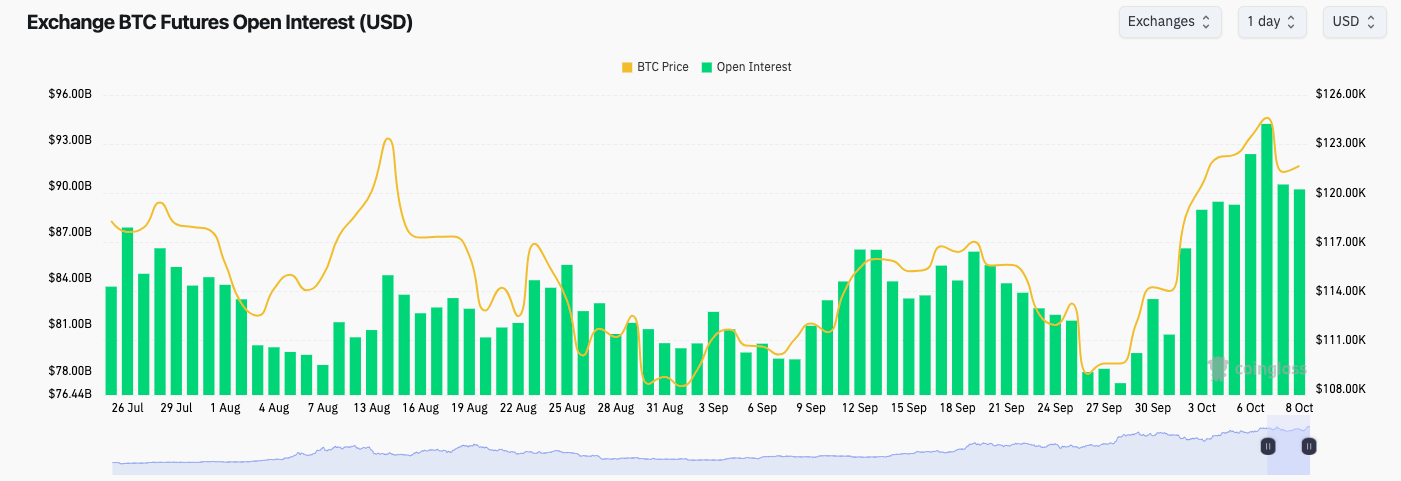Click the green Open Interest legend swatch
This screenshot has width=1401, height=481.
pyautogui.click(x=707, y=67)
